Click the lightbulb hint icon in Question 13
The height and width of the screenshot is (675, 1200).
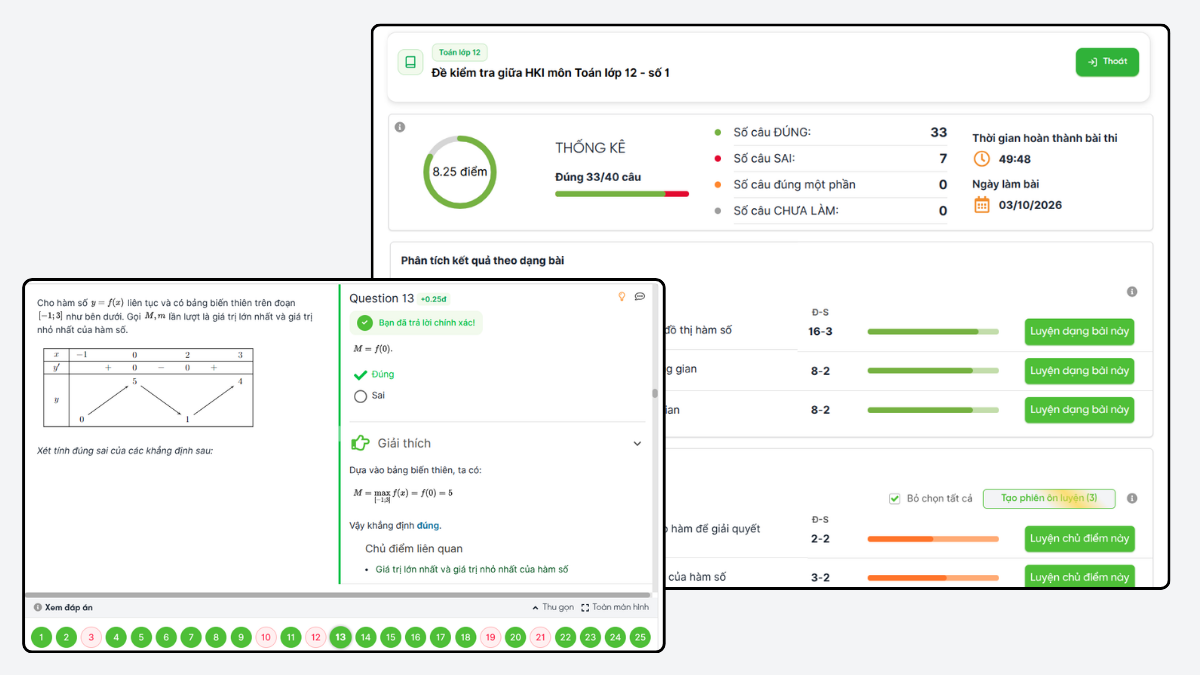click(x=621, y=297)
